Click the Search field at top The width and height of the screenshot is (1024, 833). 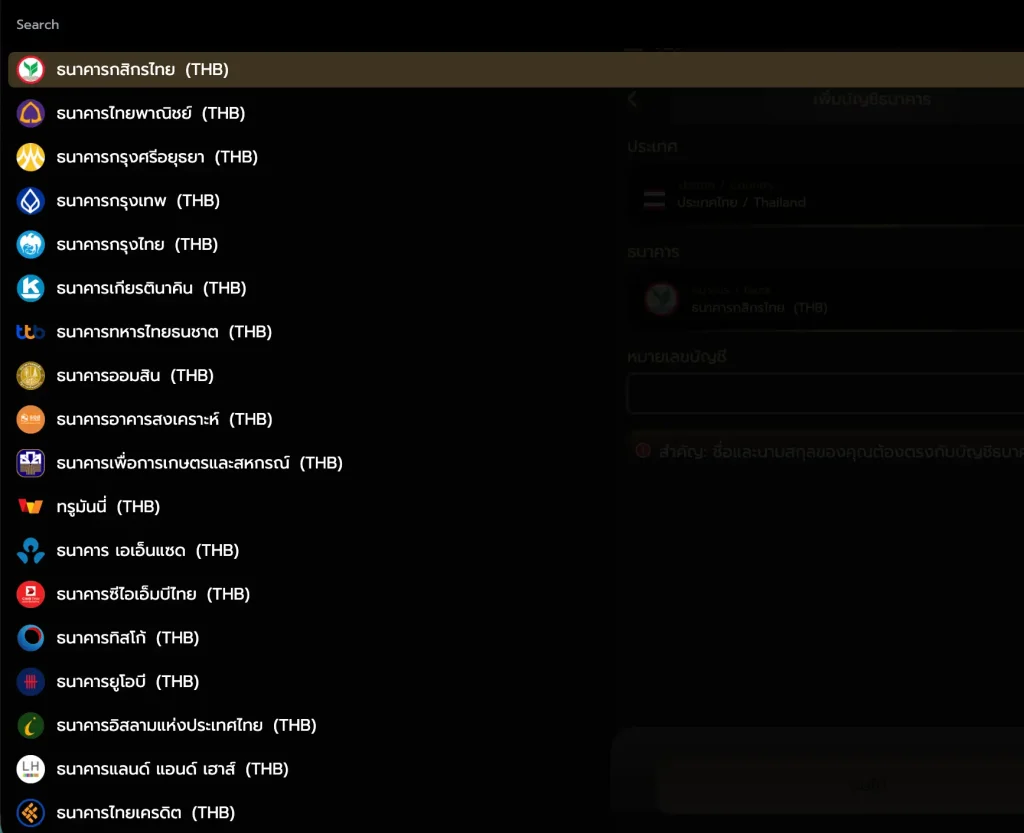pyautogui.click(x=300, y=24)
